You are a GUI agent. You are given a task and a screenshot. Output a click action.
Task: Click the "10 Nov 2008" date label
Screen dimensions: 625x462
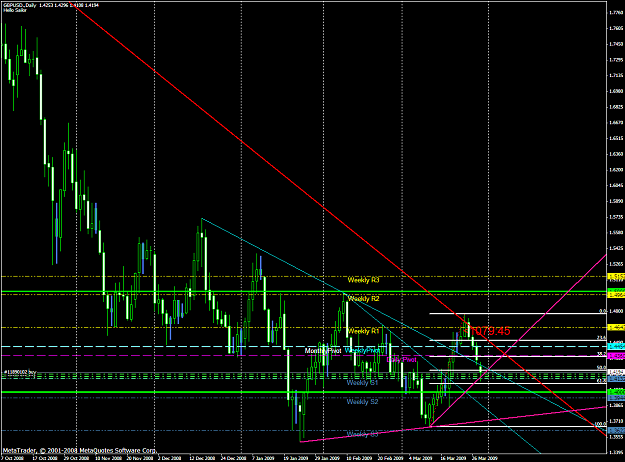108,458
